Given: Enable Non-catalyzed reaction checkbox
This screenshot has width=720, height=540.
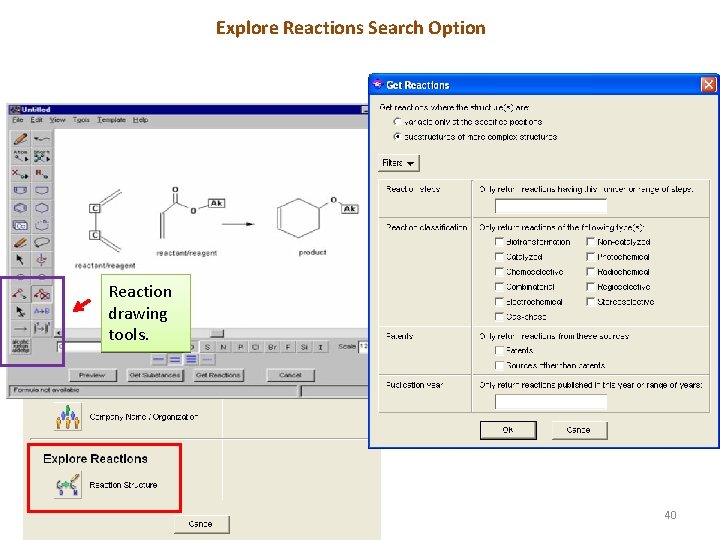Looking at the screenshot, I should 591,242.
